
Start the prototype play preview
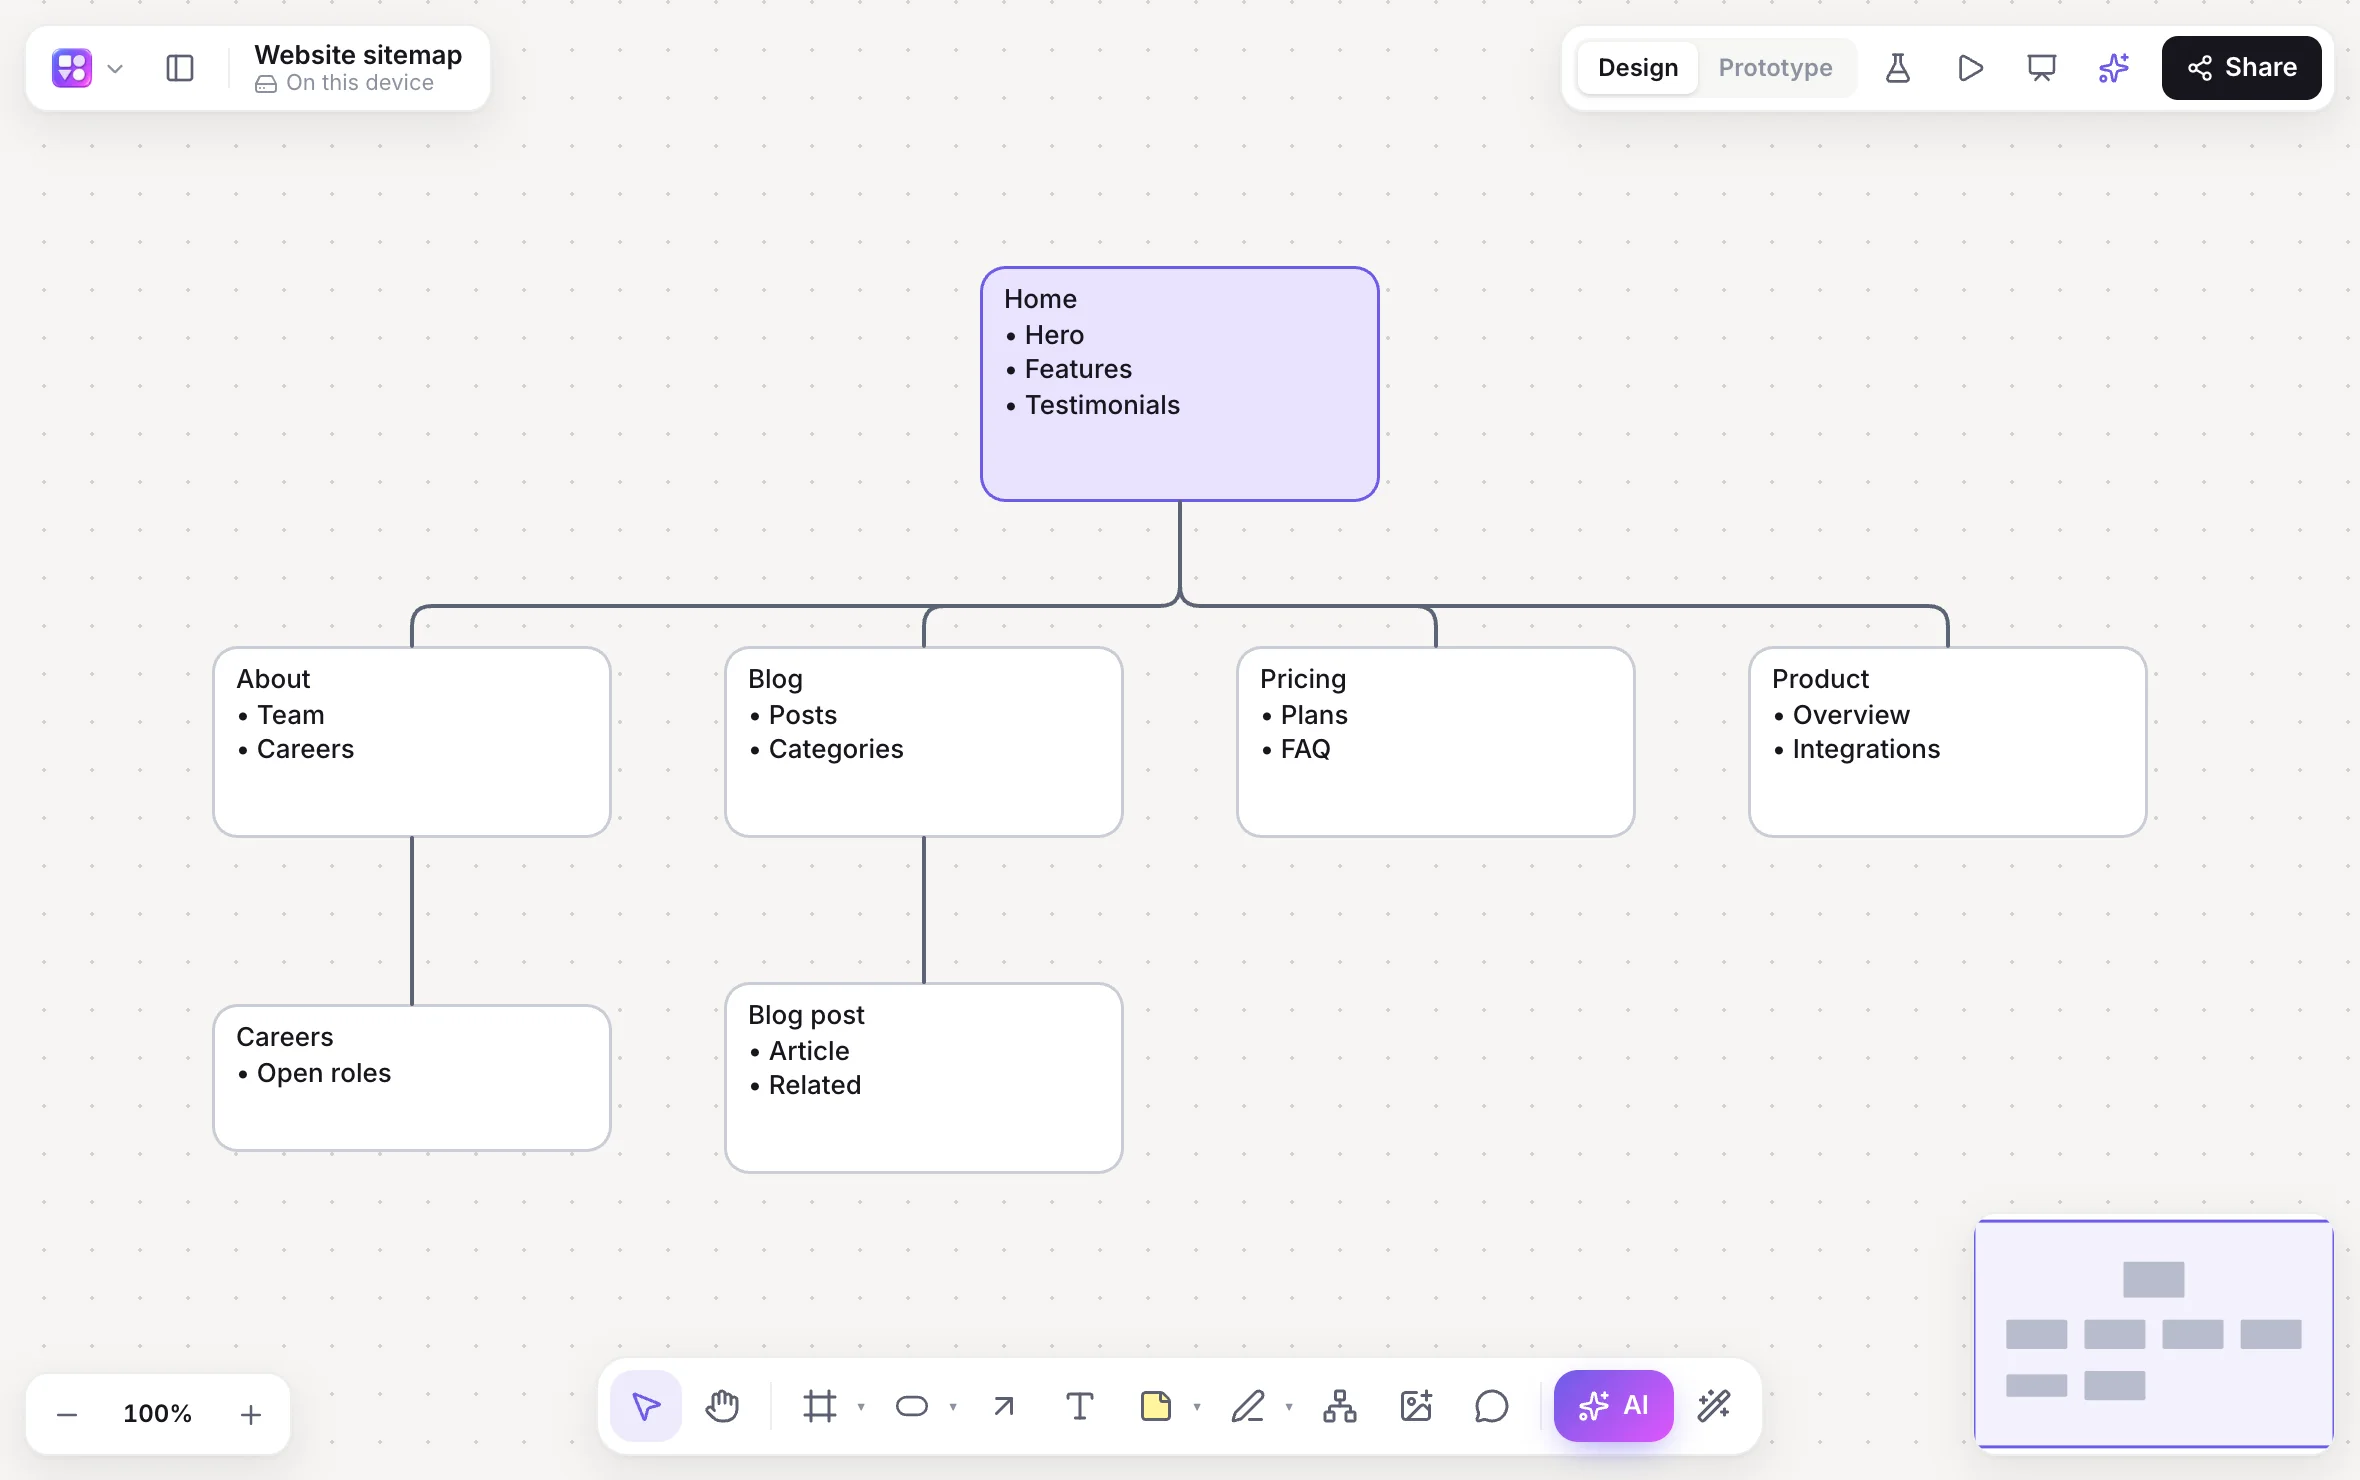pos(1970,68)
